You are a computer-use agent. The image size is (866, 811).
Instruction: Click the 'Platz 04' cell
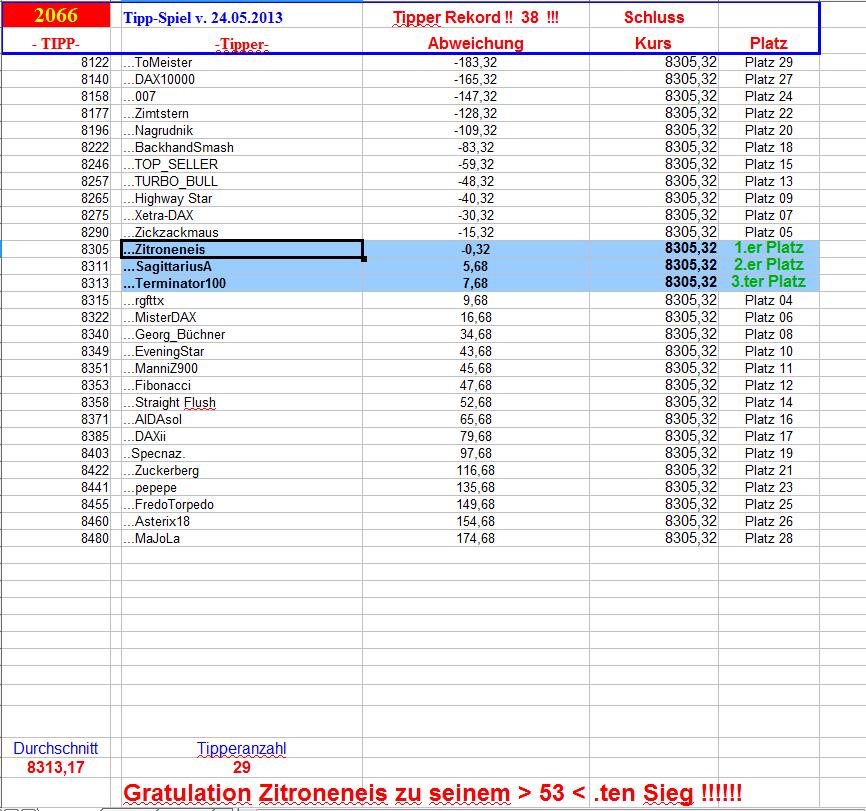pyautogui.click(x=768, y=301)
